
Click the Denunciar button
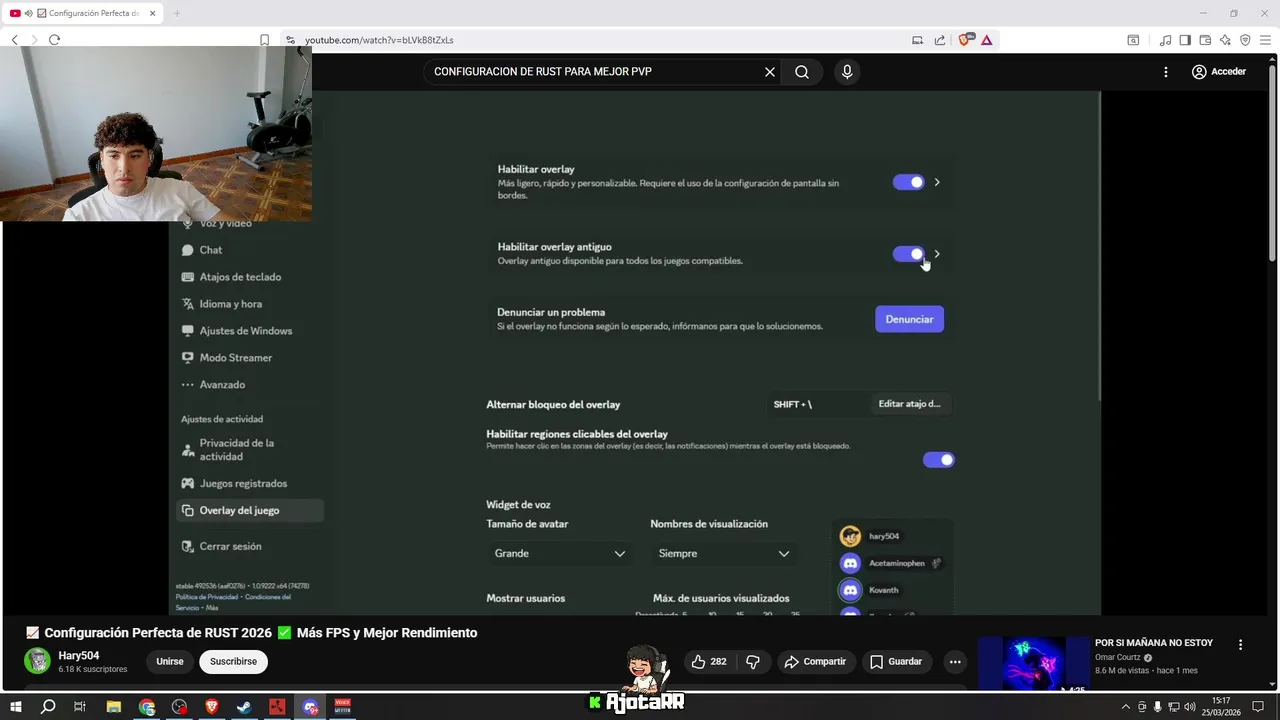909,319
